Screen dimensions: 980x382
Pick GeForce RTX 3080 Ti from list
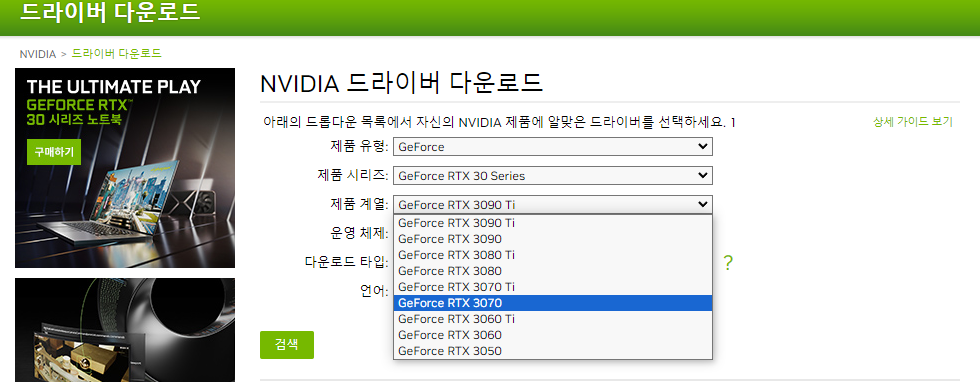(552, 255)
